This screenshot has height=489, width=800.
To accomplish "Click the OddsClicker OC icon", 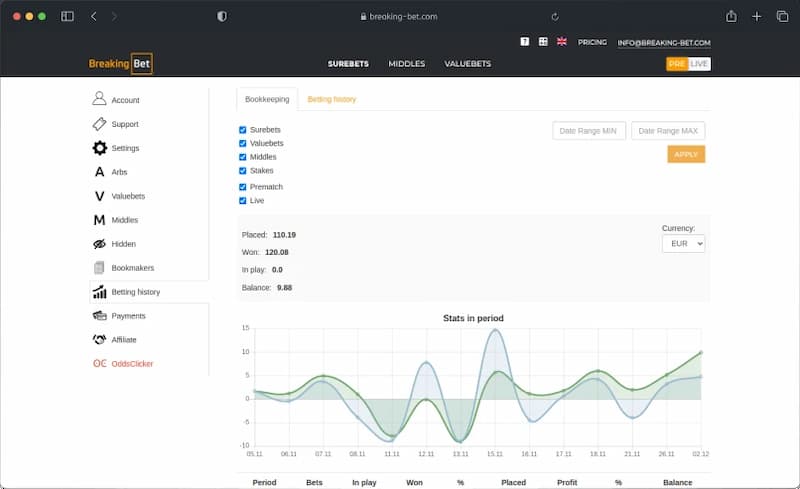I will pos(99,363).
